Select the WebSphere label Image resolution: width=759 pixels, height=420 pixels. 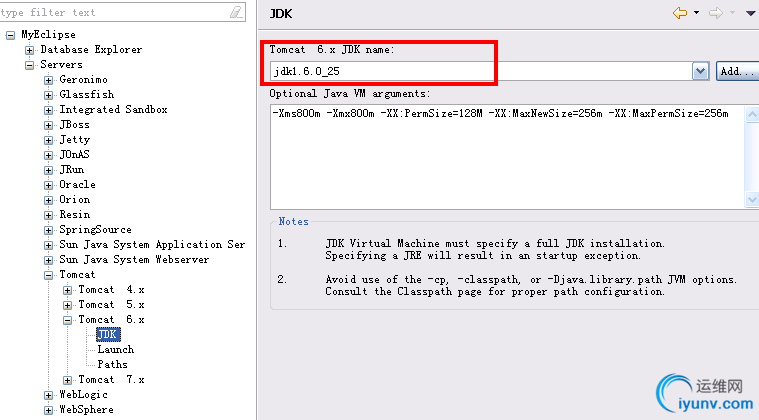coord(86,409)
